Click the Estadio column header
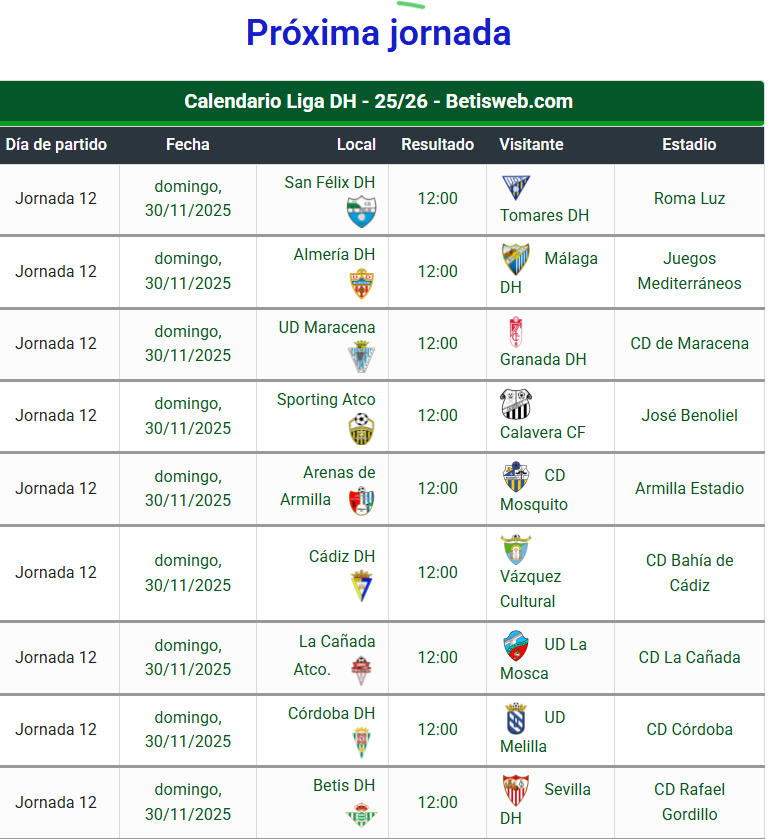The image size is (768, 839). point(689,144)
